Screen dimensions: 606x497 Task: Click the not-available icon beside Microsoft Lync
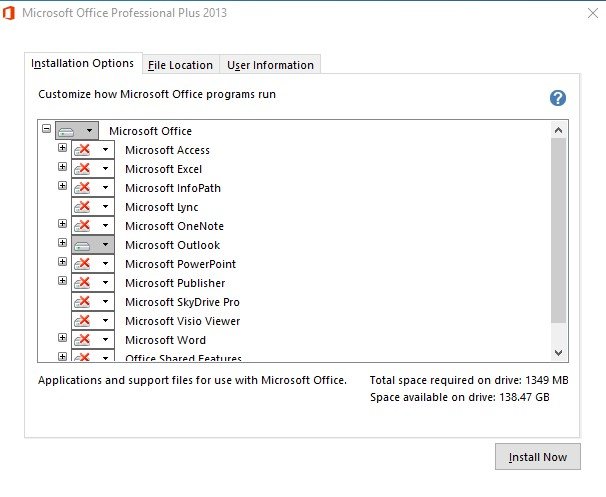pos(82,207)
